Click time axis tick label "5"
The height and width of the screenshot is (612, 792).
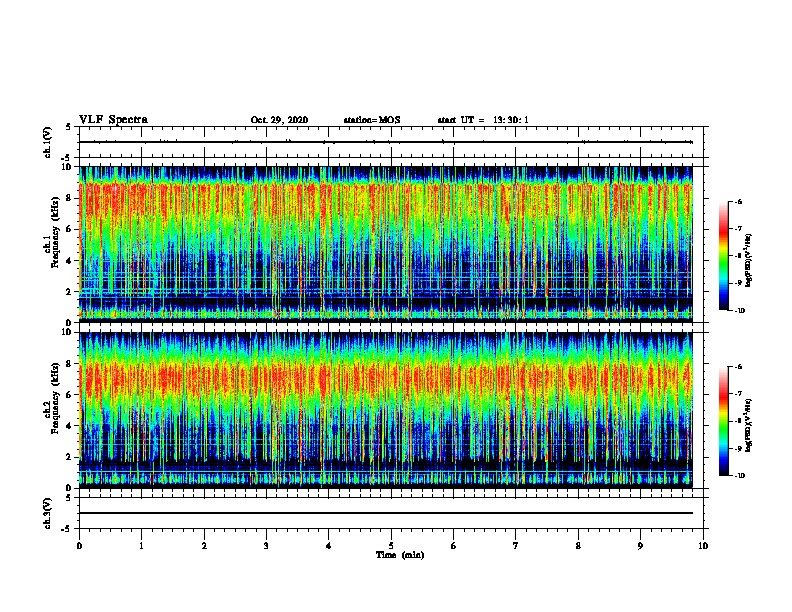tap(391, 546)
